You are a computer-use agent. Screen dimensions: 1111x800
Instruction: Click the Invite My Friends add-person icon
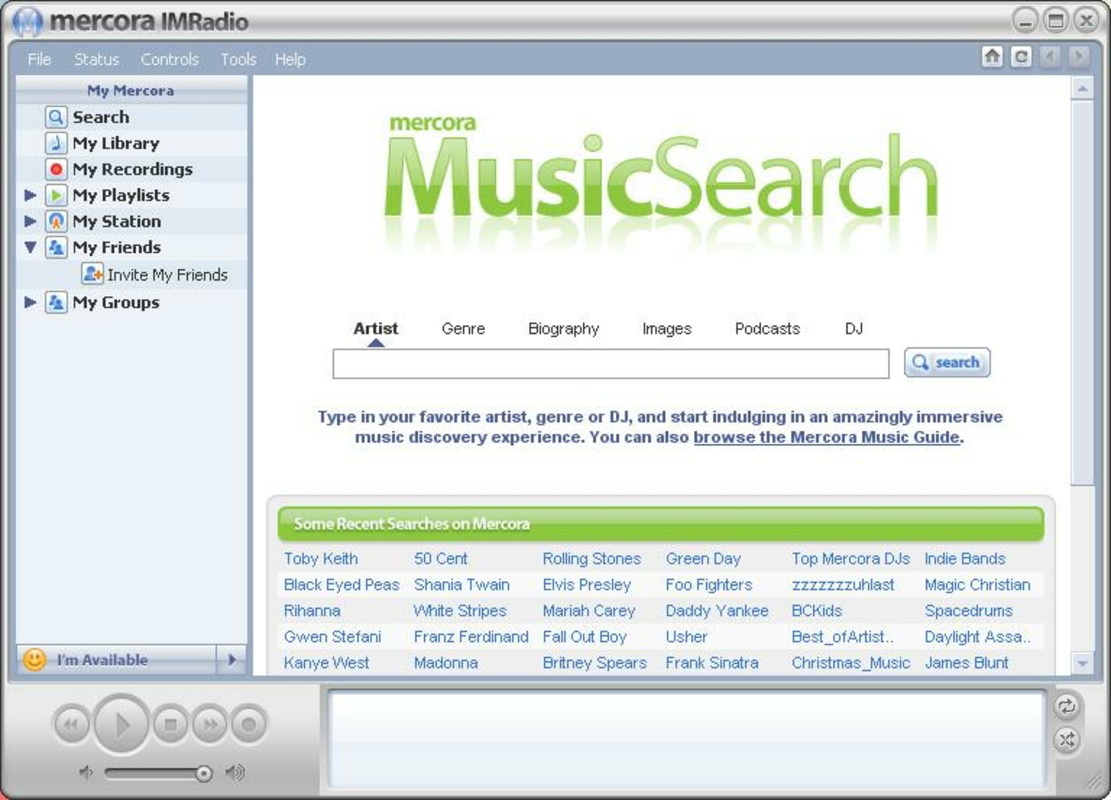pyautogui.click(x=92, y=274)
